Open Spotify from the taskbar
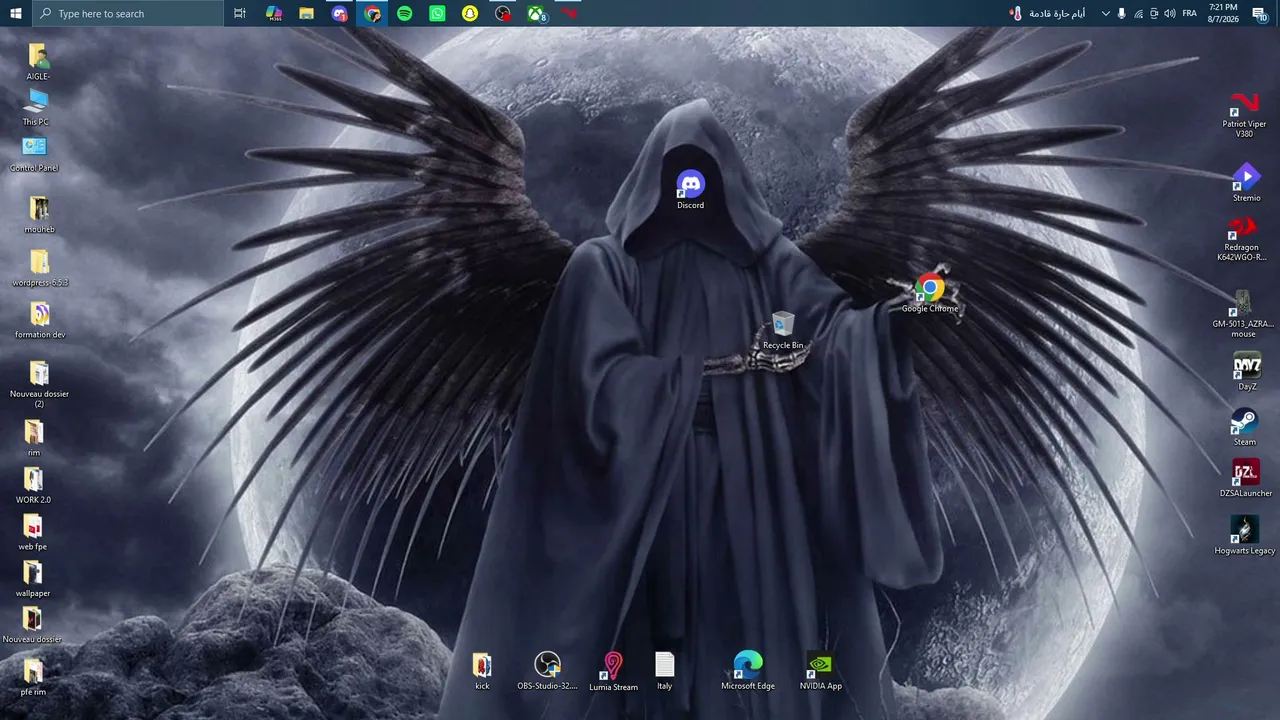The image size is (1280, 720). [405, 13]
